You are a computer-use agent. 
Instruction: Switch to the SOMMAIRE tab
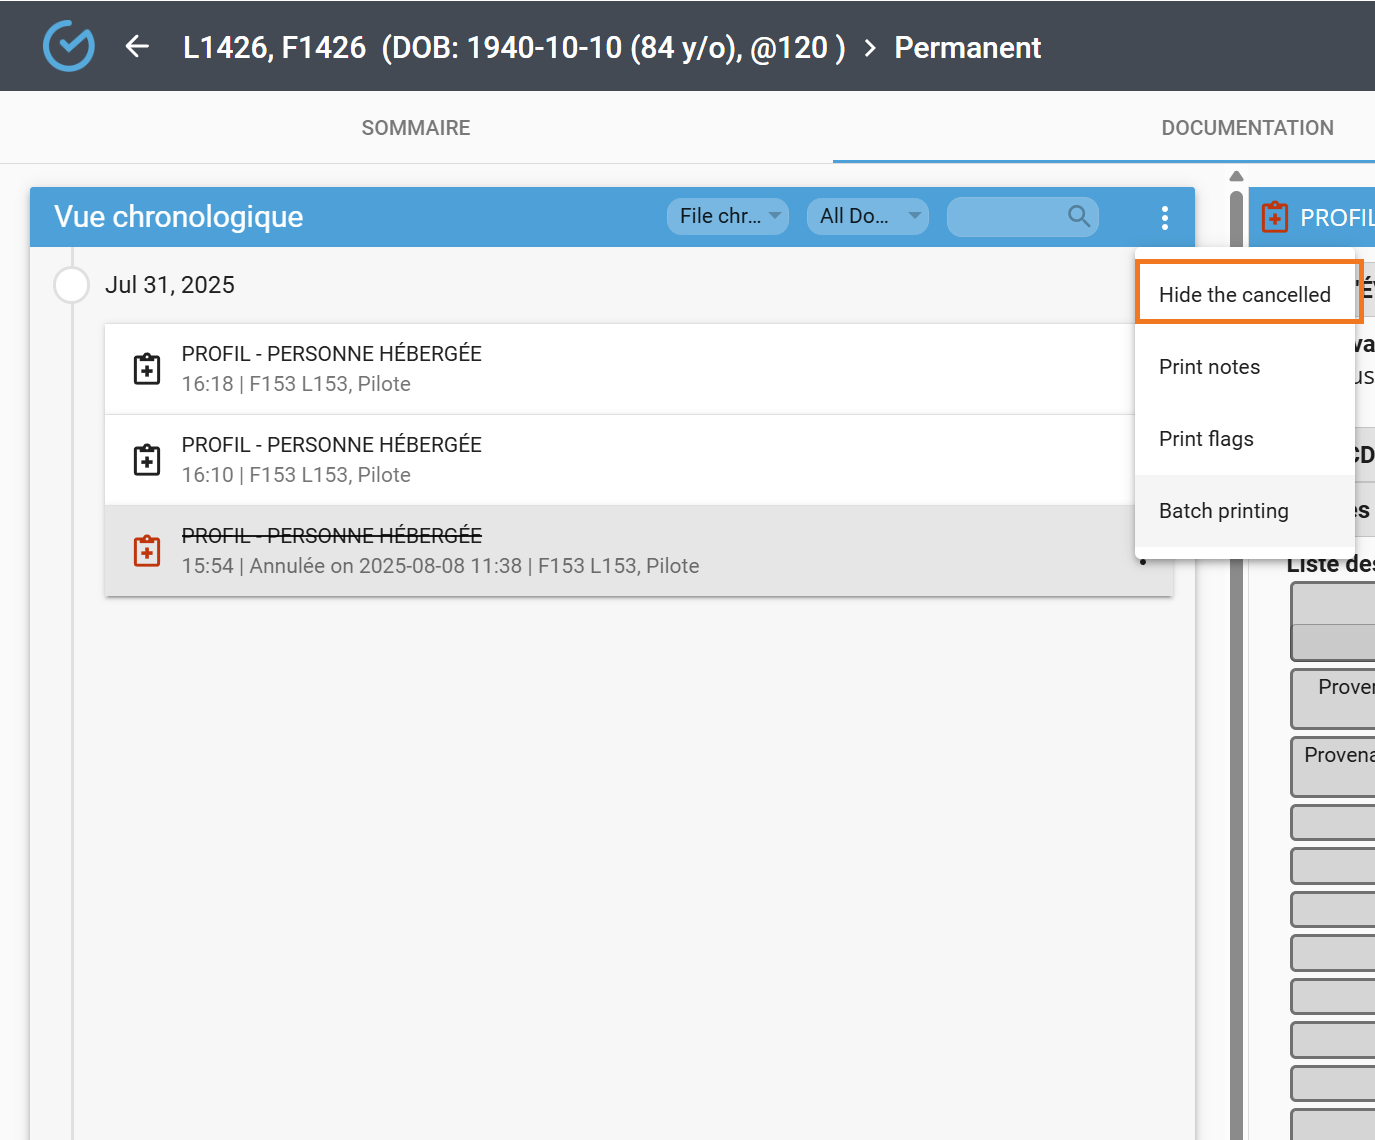416,128
